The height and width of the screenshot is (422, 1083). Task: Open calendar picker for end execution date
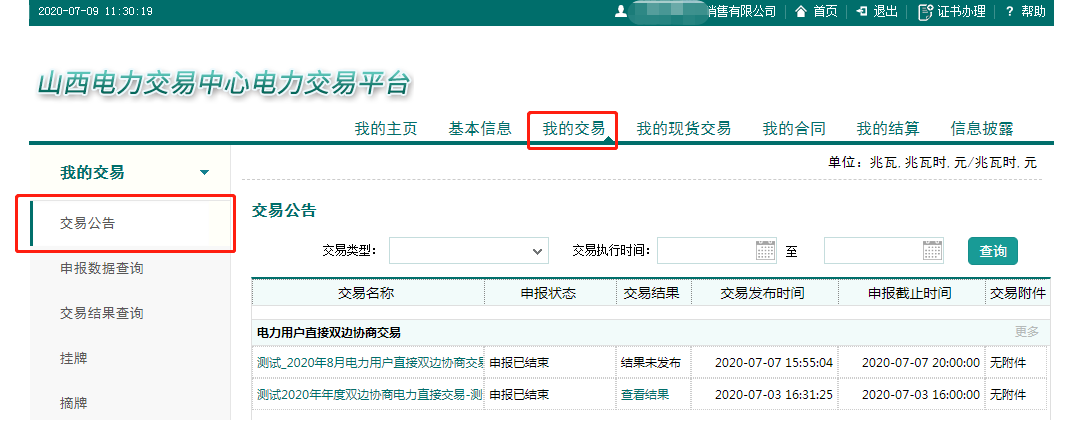pyautogui.click(x=932, y=251)
